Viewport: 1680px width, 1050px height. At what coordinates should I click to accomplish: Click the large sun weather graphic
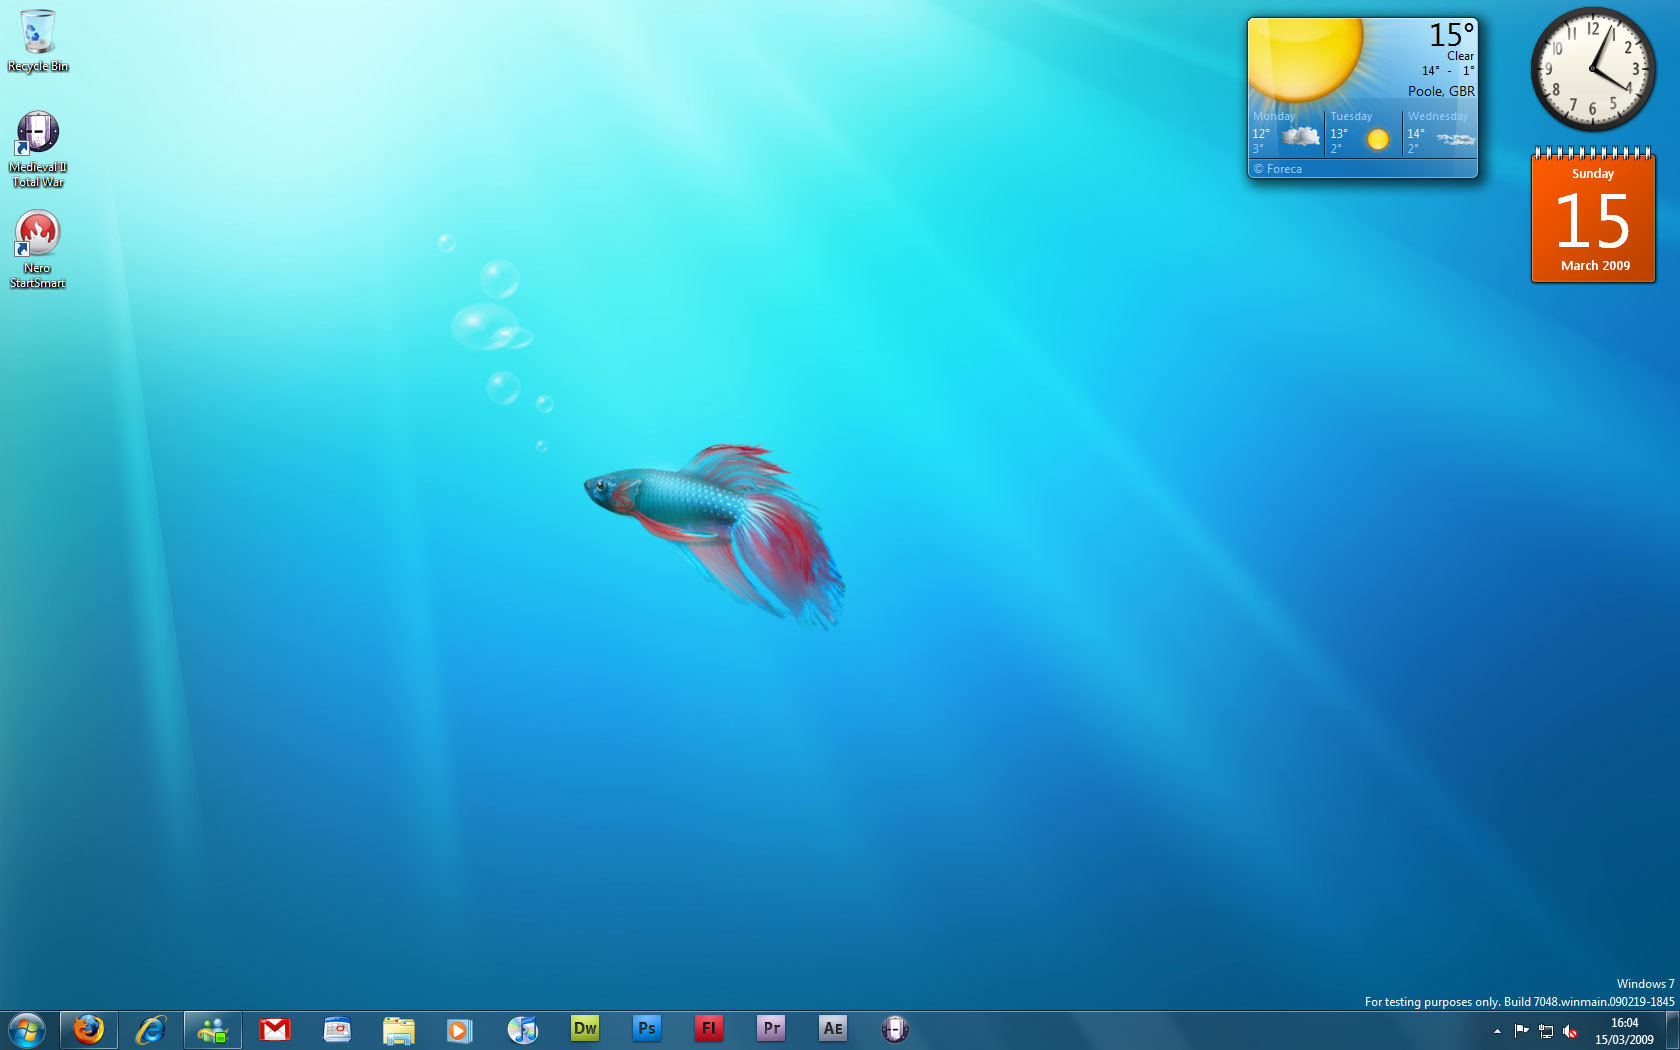tap(1305, 60)
